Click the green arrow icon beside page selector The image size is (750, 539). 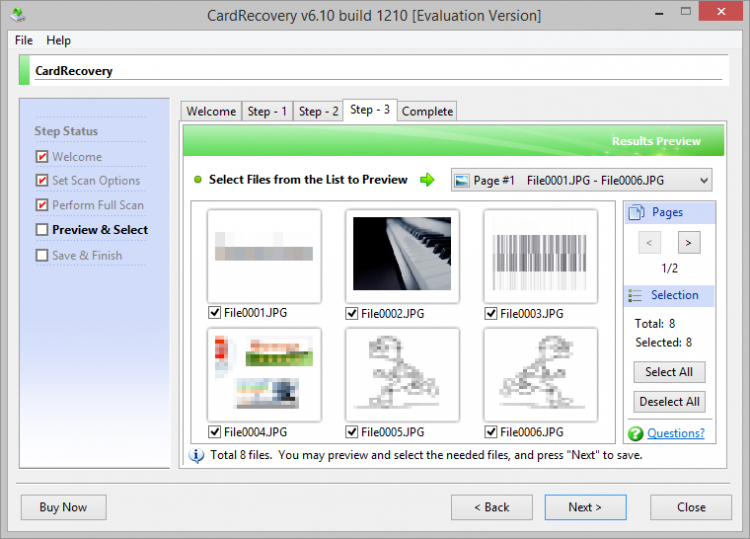(427, 180)
